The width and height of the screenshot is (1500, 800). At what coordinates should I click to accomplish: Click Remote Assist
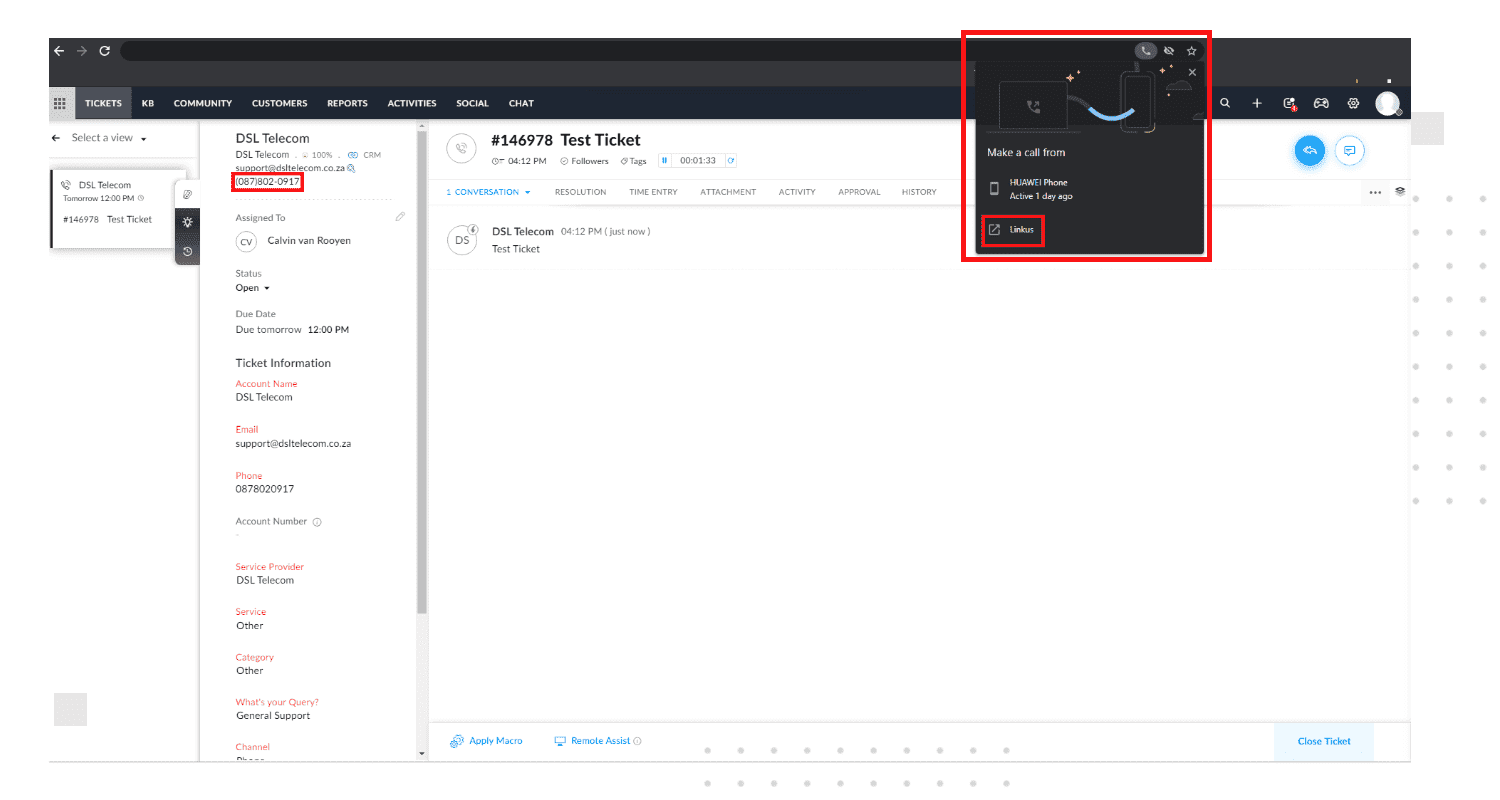click(597, 741)
